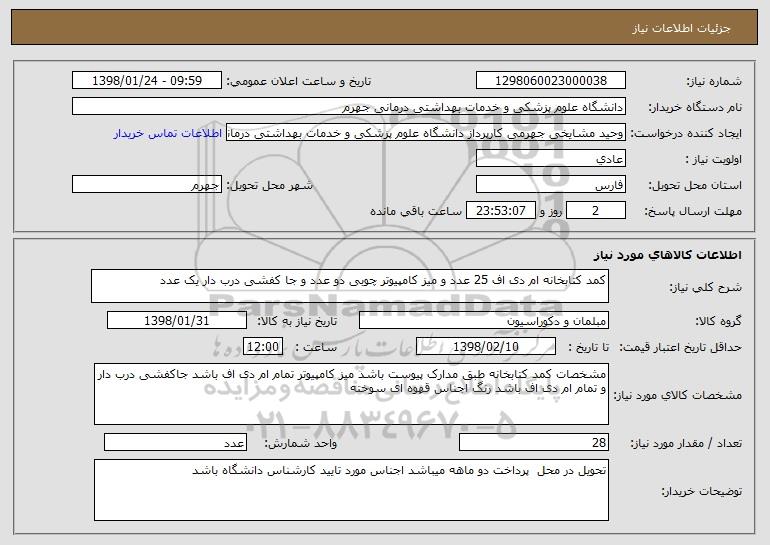This screenshot has width=770, height=545.
Task: Click the need date field 1398/01/31
Action: 177,321
